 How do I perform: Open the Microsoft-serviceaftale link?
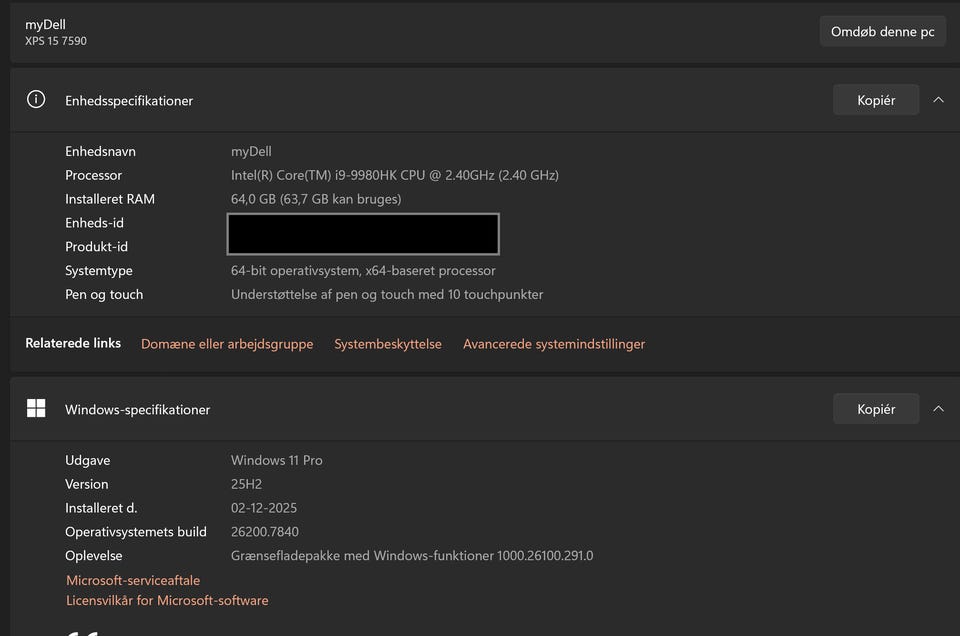coord(133,580)
